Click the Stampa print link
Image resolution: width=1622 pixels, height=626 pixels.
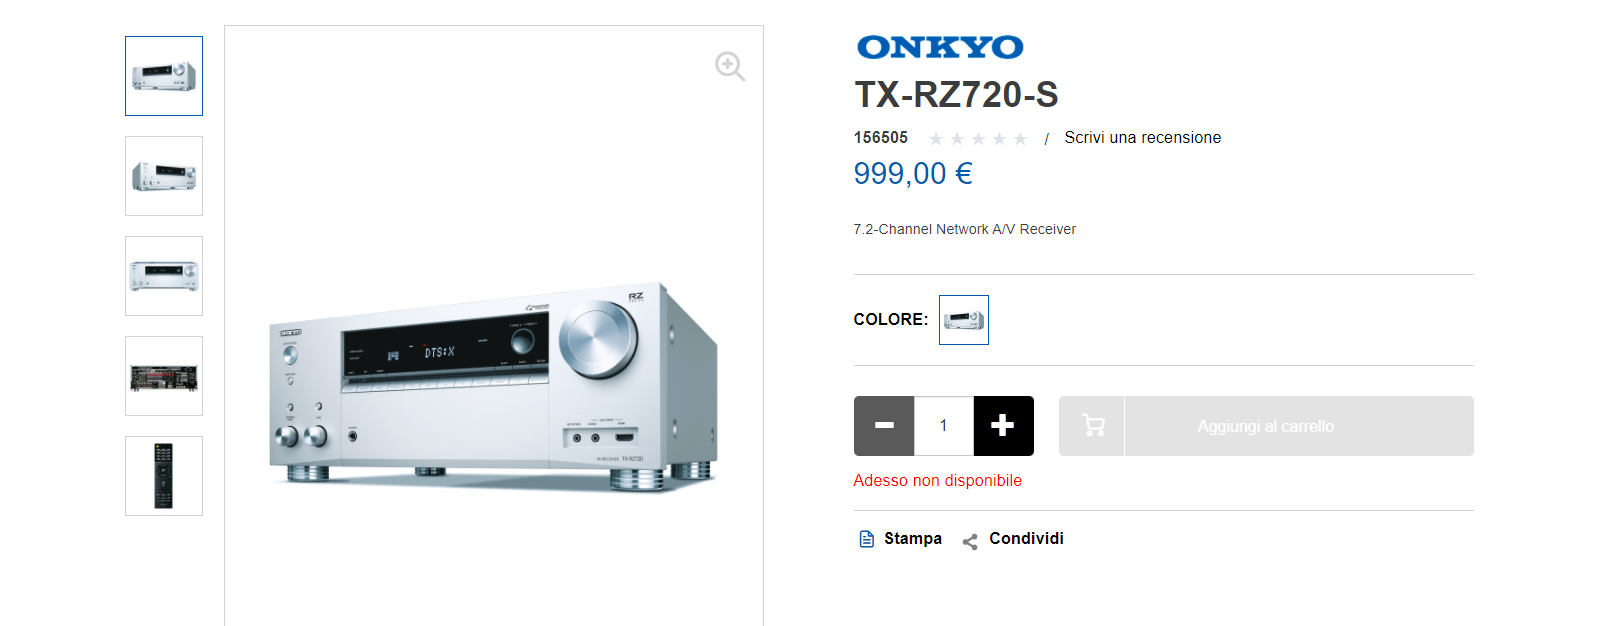tap(913, 539)
